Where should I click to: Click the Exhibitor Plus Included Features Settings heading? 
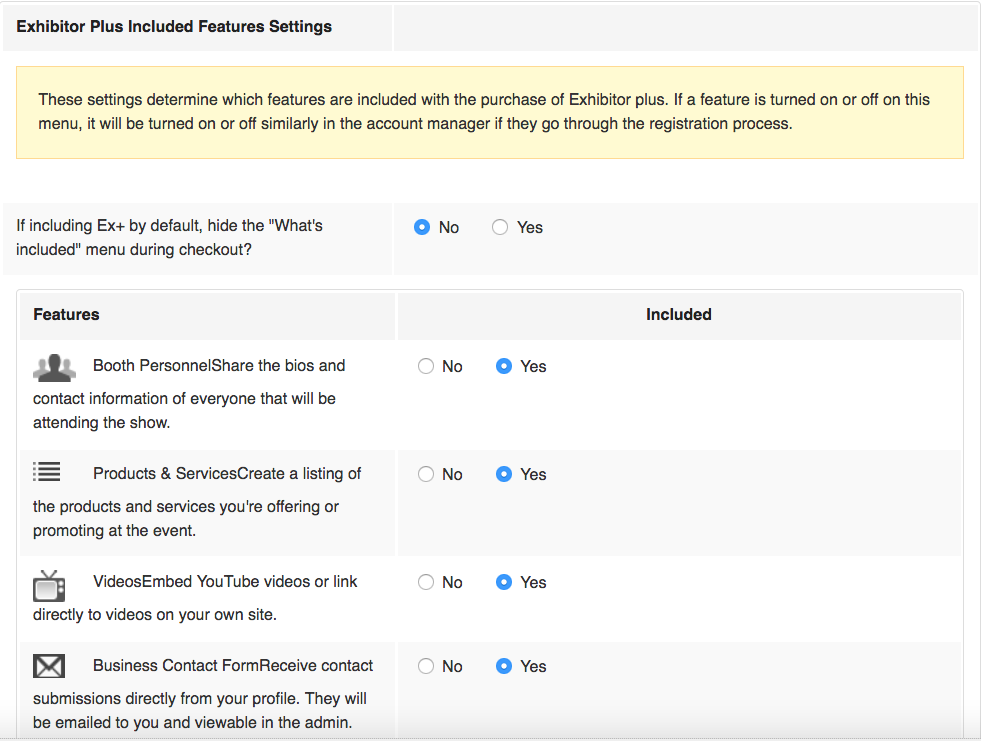pos(174,27)
